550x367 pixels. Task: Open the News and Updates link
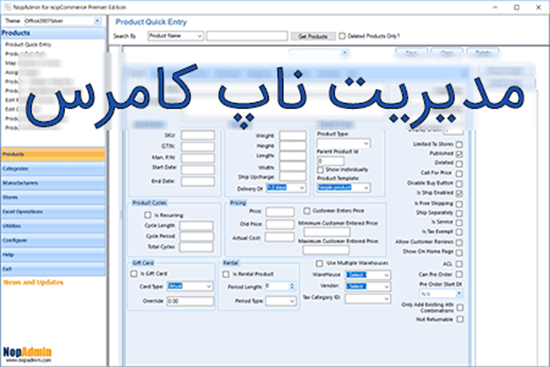[33, 282]
